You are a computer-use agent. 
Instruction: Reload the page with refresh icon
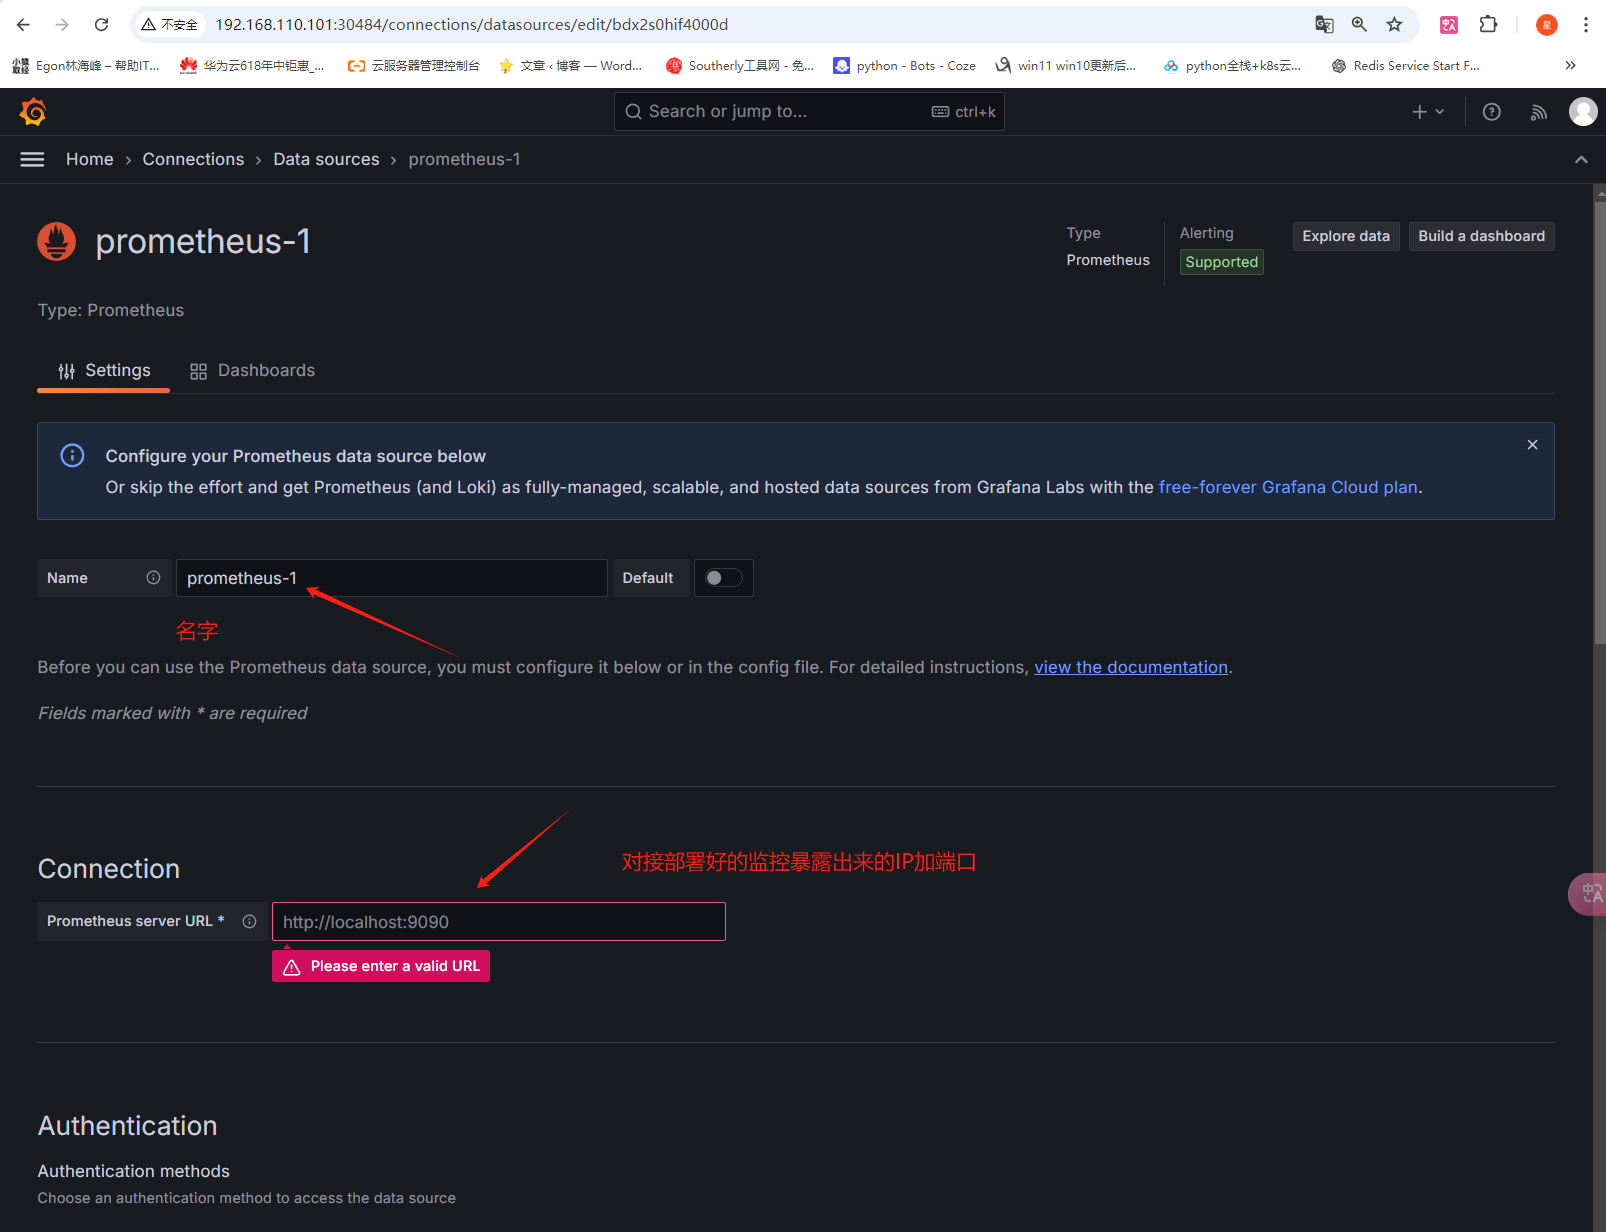101,24
